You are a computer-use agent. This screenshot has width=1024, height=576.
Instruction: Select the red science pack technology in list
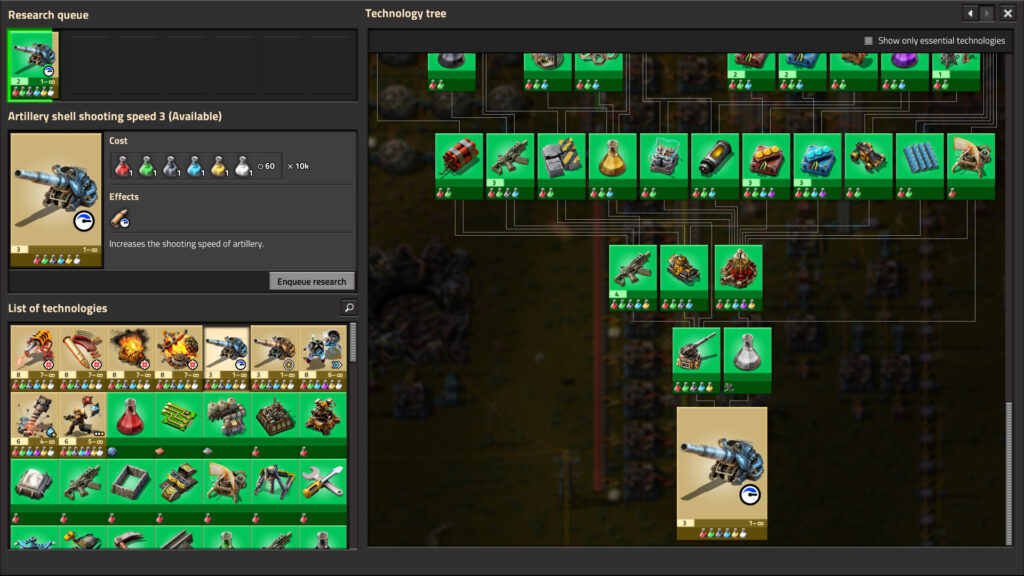coord(130,420)
